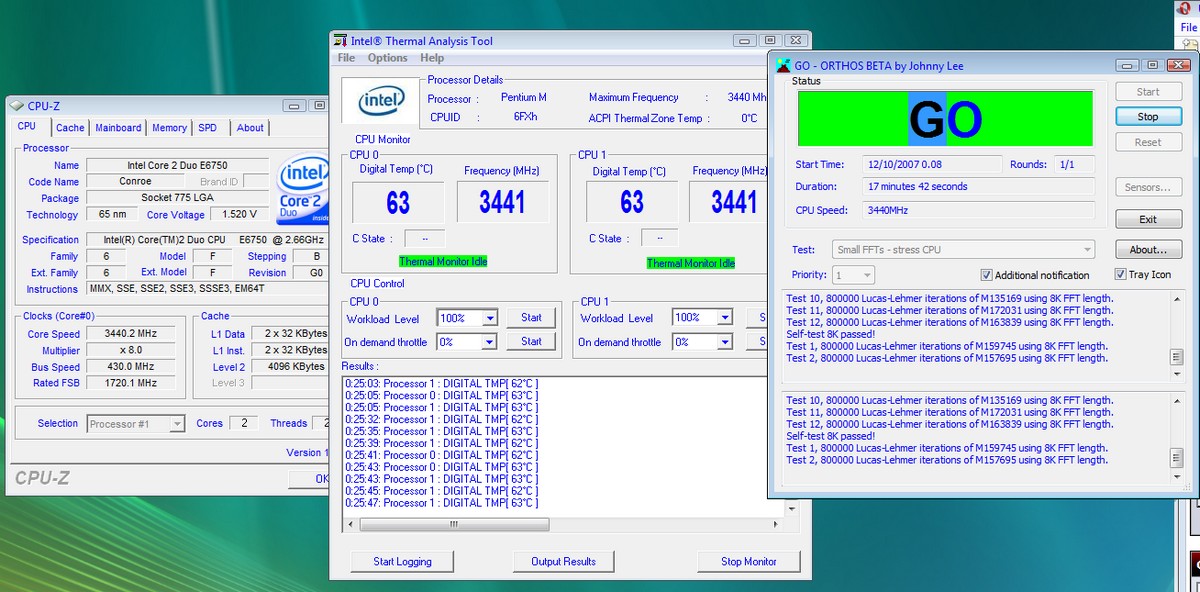This screenshot has width=1200, height=592.
Task: Click the Reset button in ORTHOS
Action: [x=1148, y=142]
